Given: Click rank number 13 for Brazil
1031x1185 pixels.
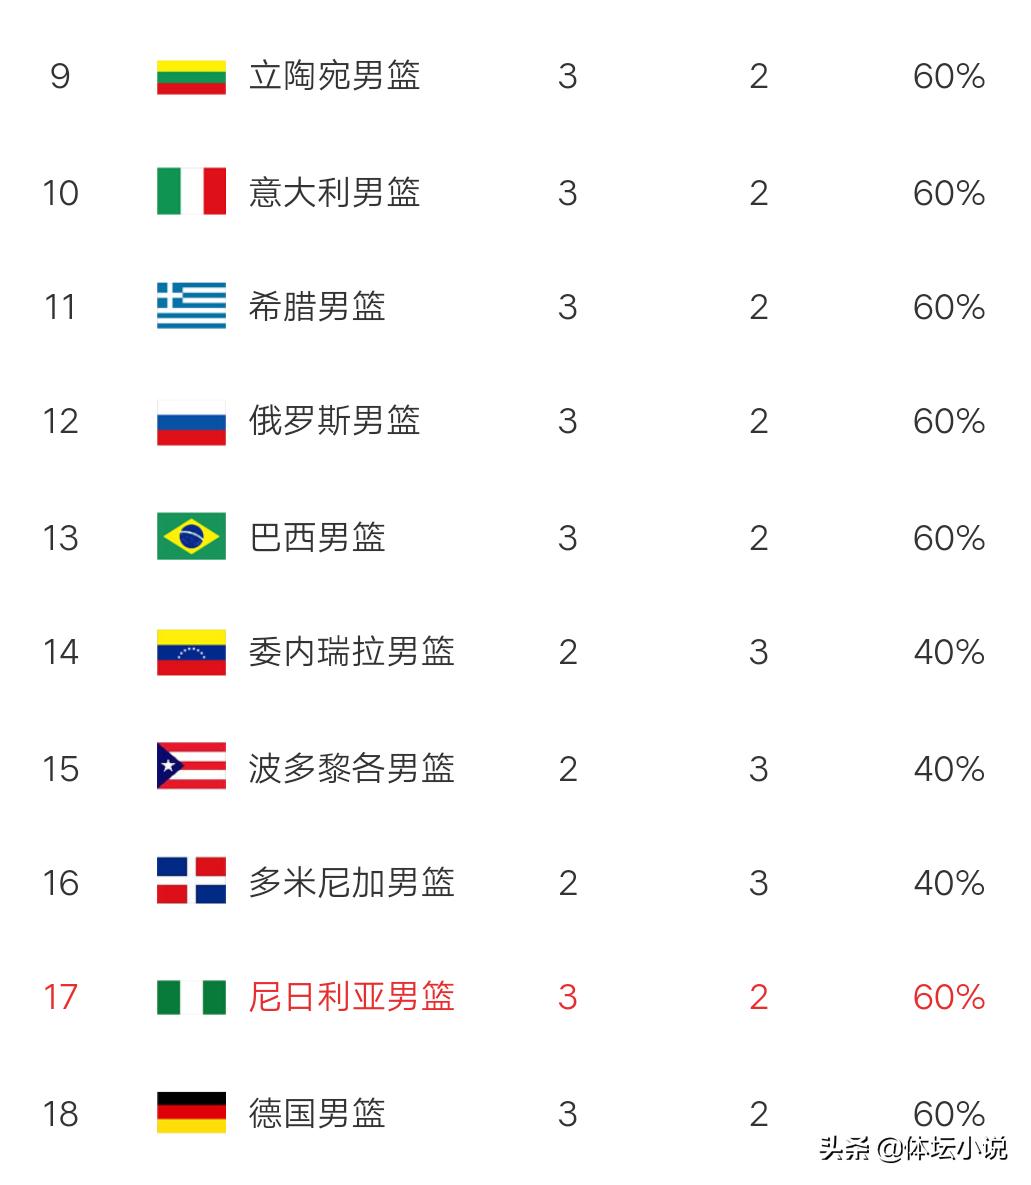Looking at the screenshot, I should coord(60,538).
